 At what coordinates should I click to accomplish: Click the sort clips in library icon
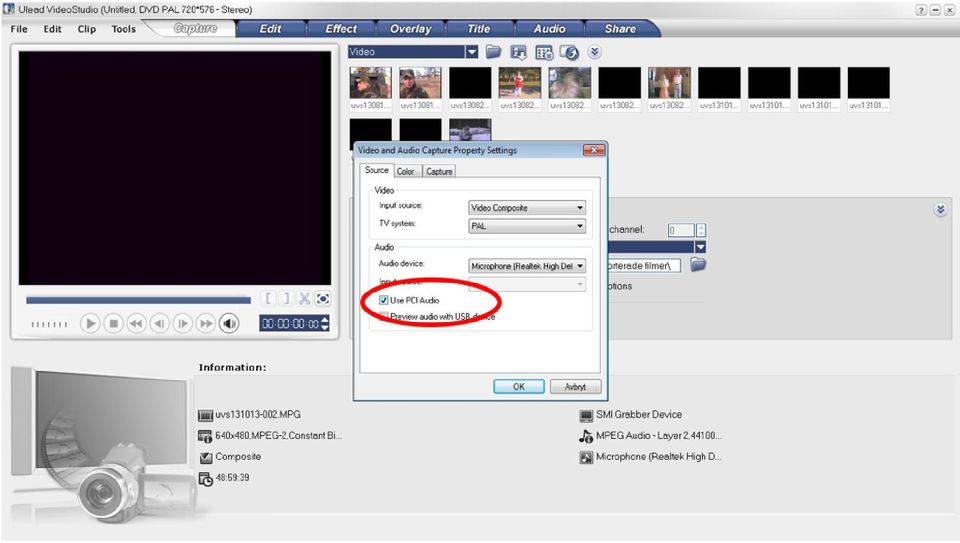pos(519,53)
